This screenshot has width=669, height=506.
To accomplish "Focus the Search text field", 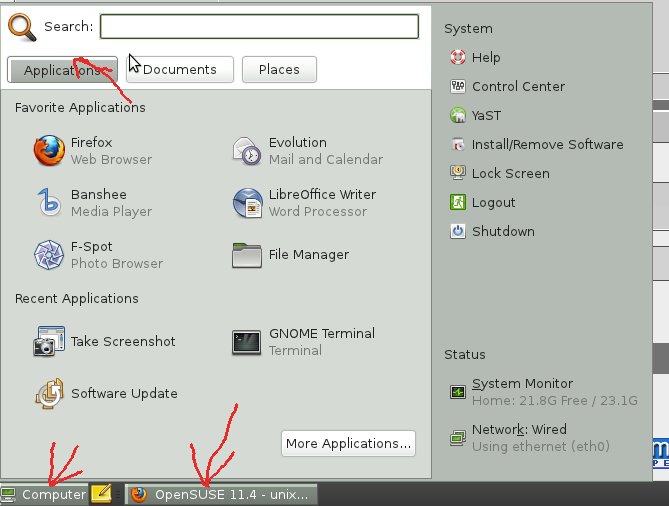I will (x=259, y=26).
